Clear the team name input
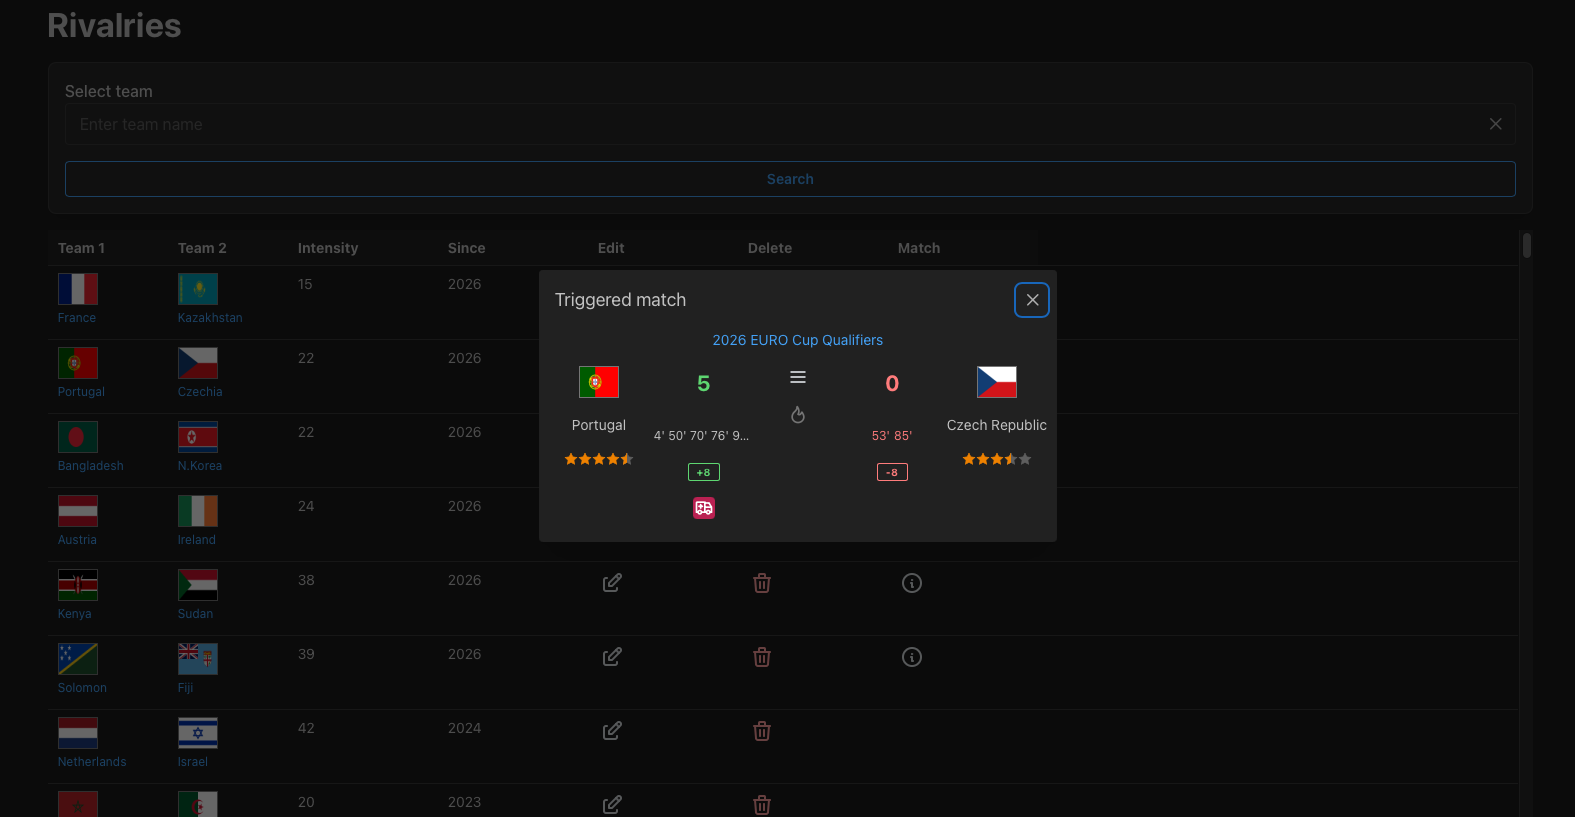 1495,124
